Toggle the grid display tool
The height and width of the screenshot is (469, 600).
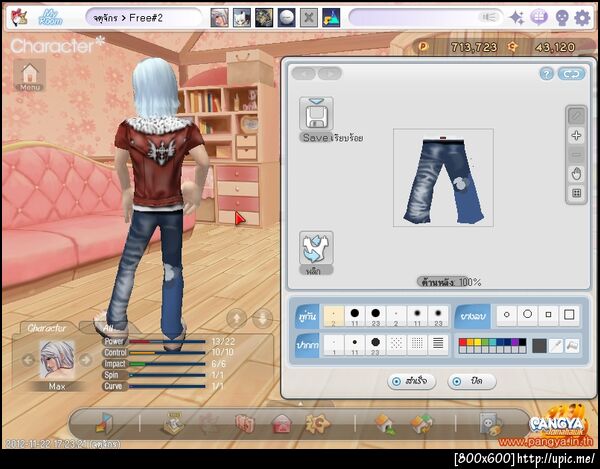pyautogui.click(x=576, y=193)
